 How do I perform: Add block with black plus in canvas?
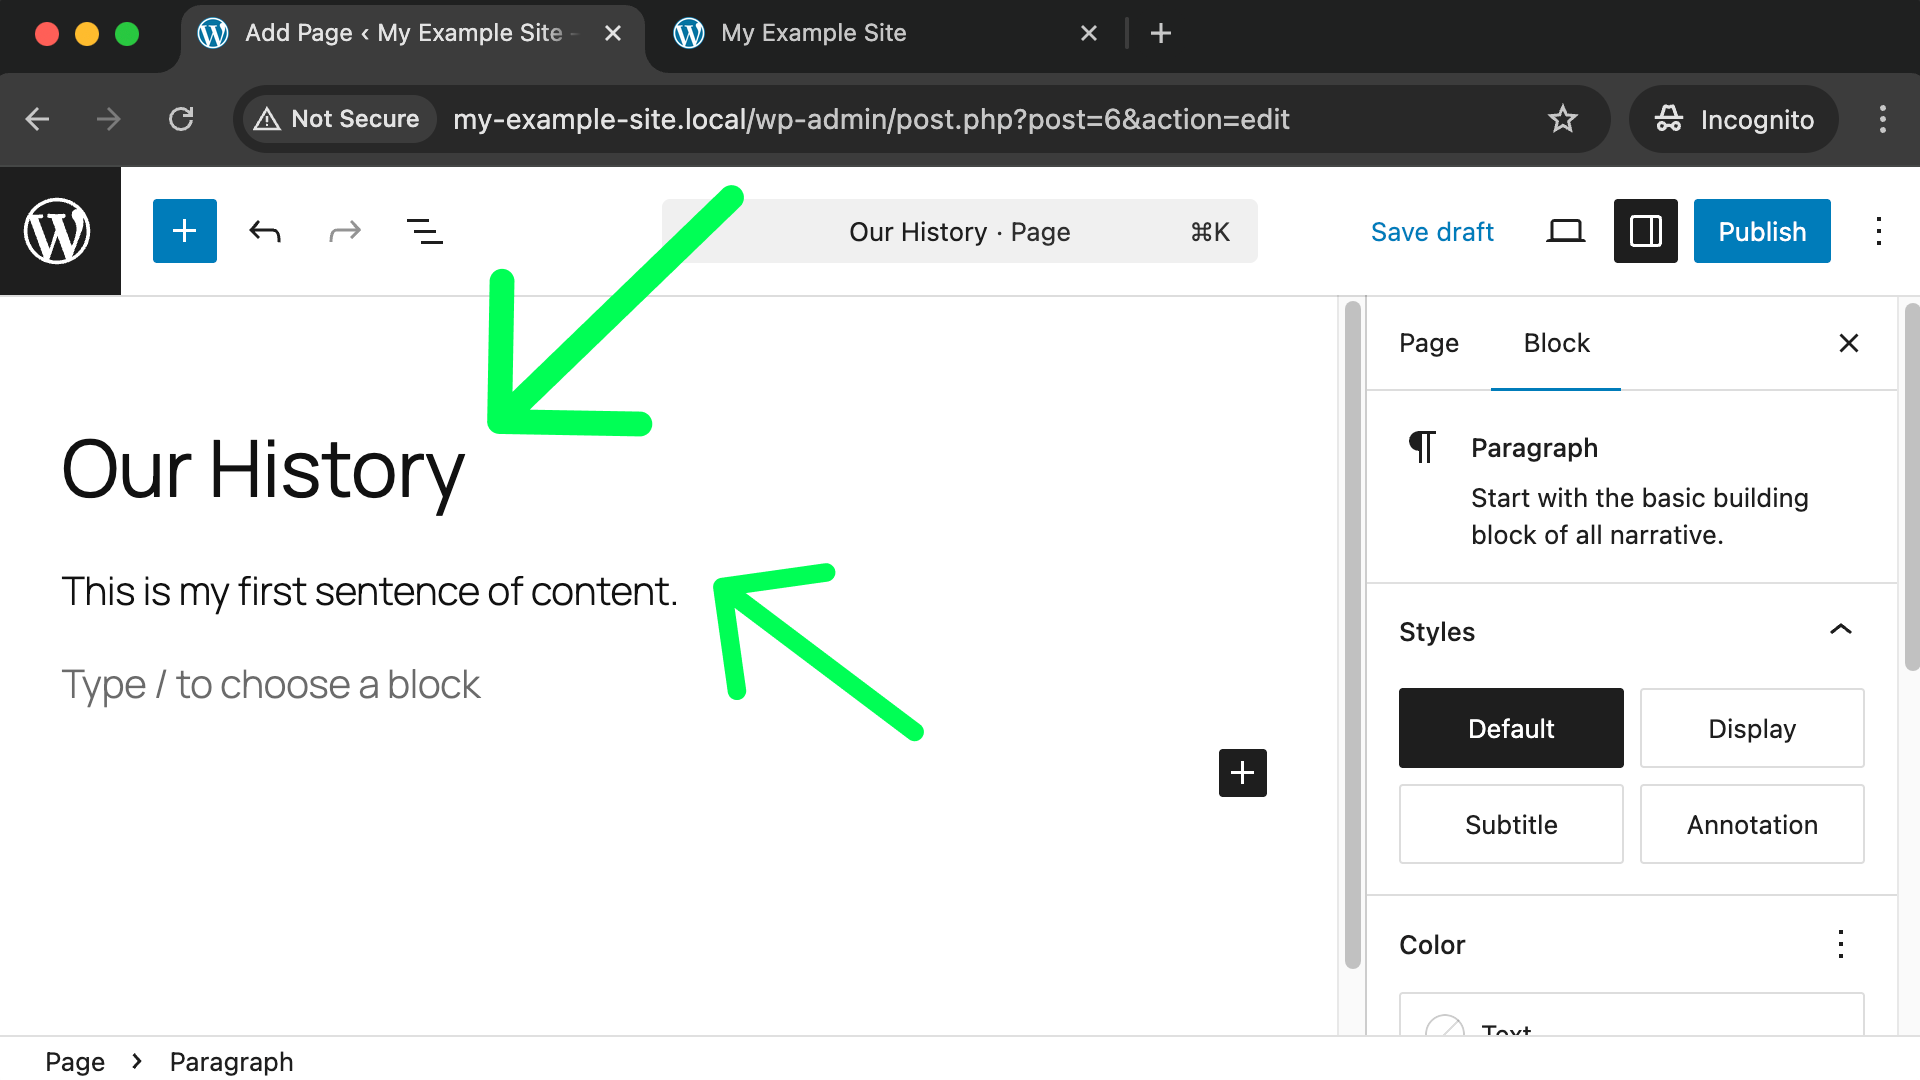[x=1242, y=773]
